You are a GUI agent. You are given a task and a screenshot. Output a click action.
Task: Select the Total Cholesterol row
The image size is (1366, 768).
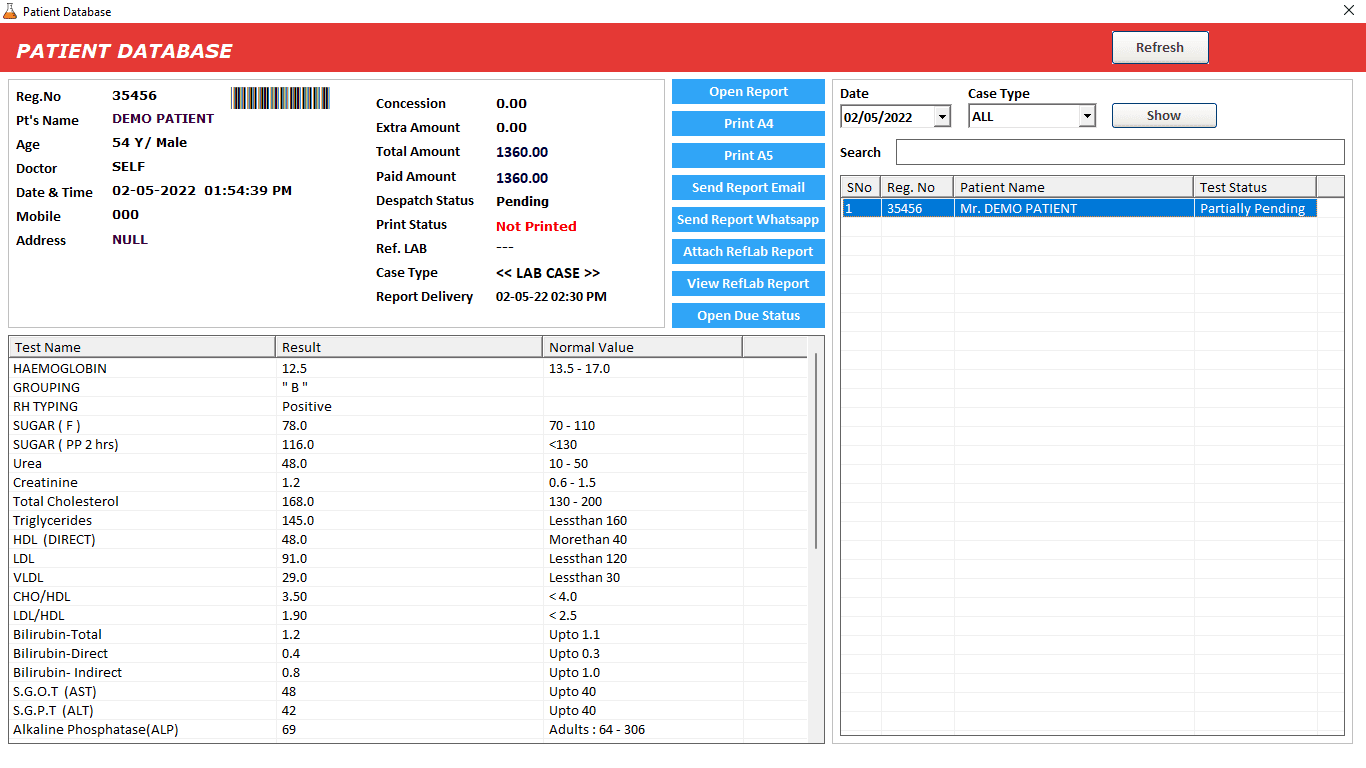pos(408,501)
